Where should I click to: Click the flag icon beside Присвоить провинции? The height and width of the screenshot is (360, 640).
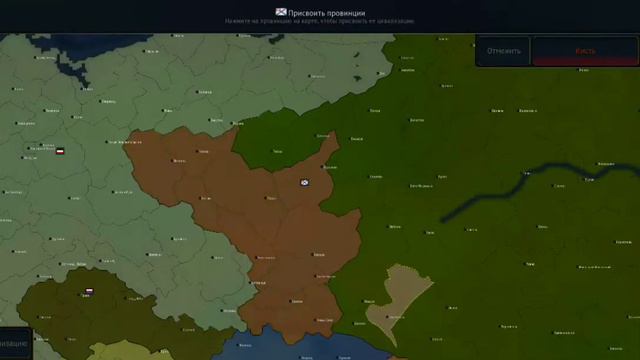[281, 12]
